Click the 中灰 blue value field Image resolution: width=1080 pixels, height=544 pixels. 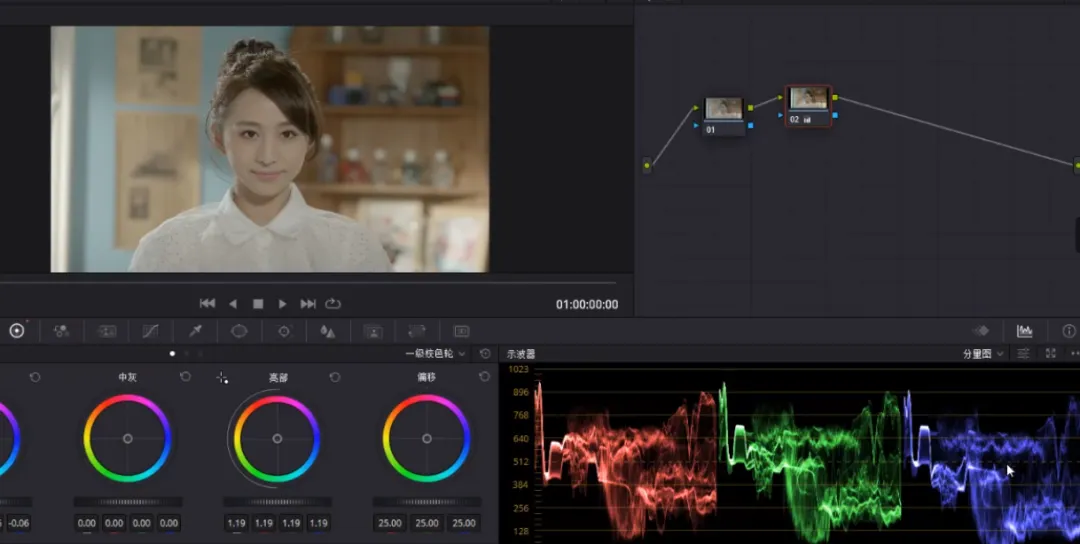point(169,523)
